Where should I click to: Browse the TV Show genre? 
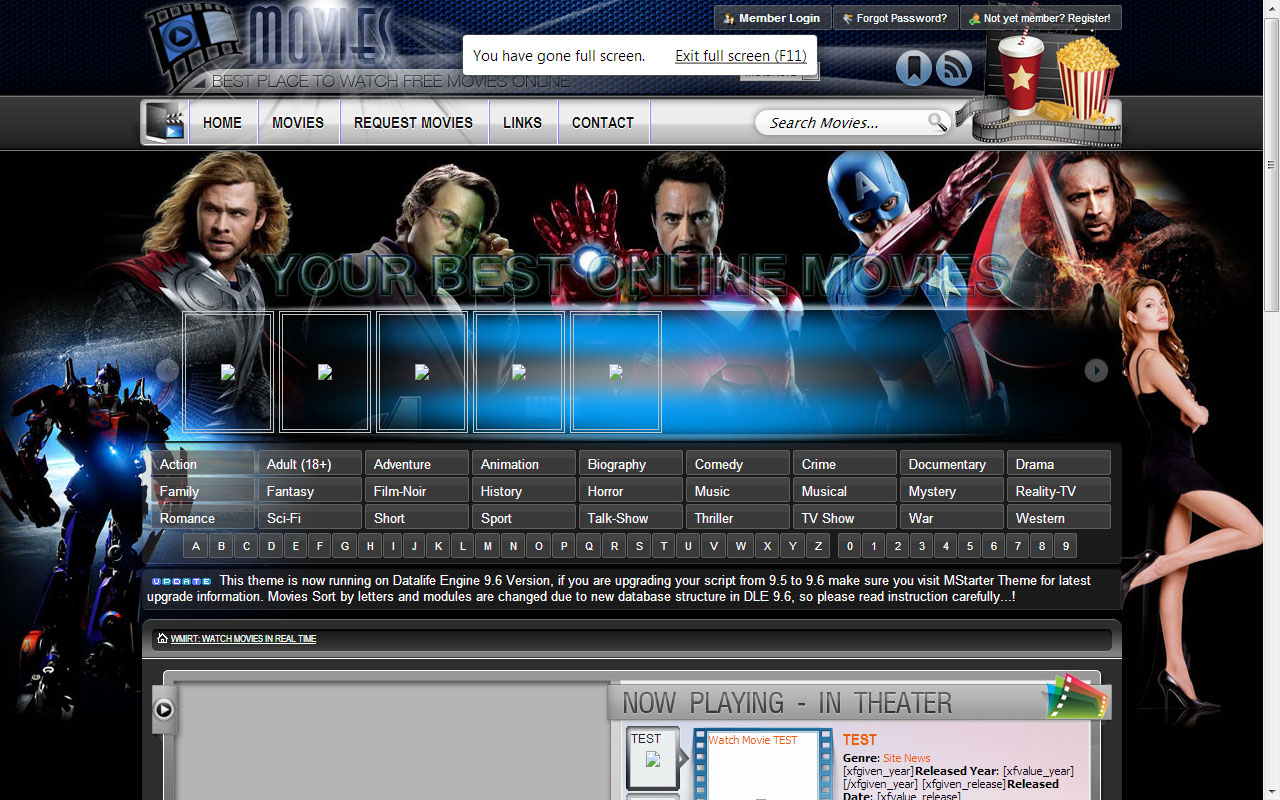pyautogui.click(x=845, y=518)
